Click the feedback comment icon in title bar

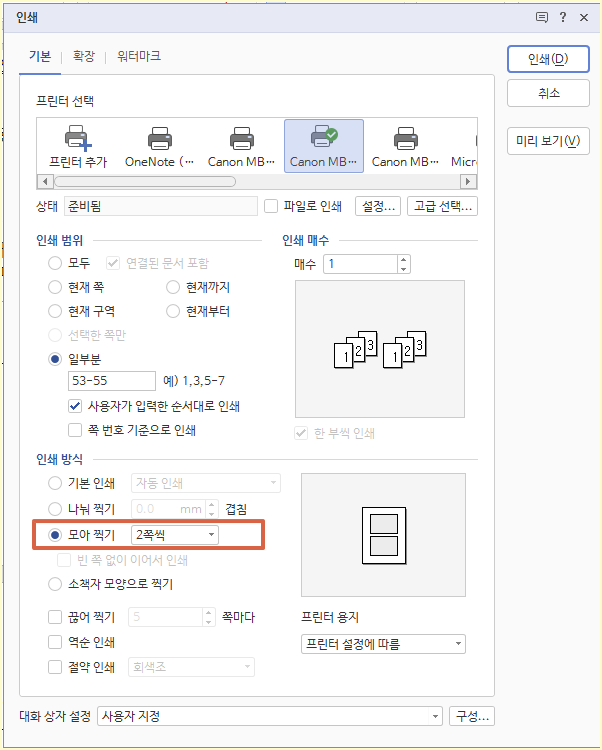[x=541, y=18]
